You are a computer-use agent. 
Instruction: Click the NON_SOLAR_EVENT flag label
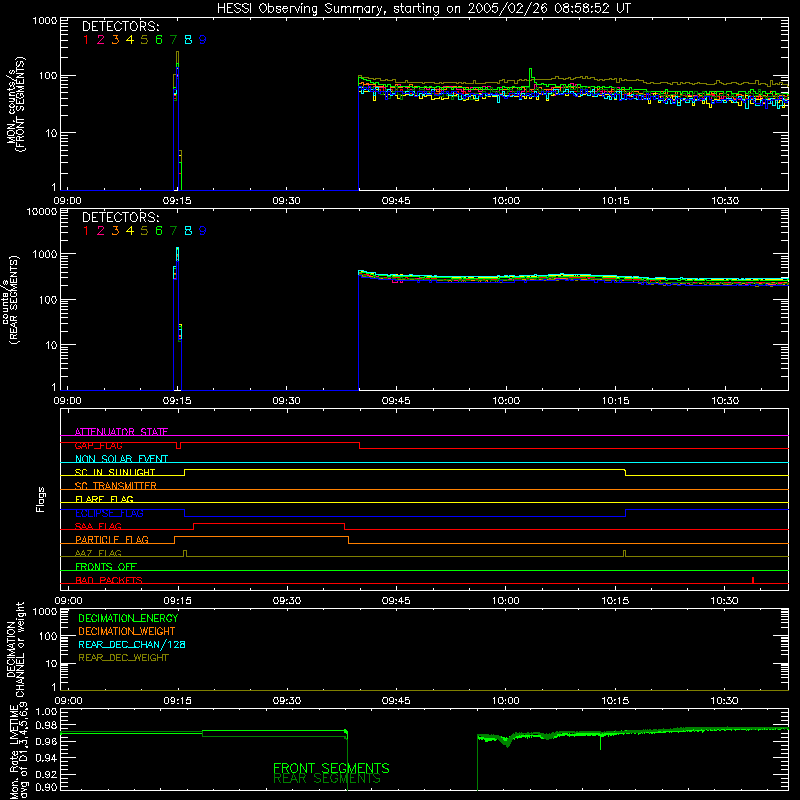[121, 459]
